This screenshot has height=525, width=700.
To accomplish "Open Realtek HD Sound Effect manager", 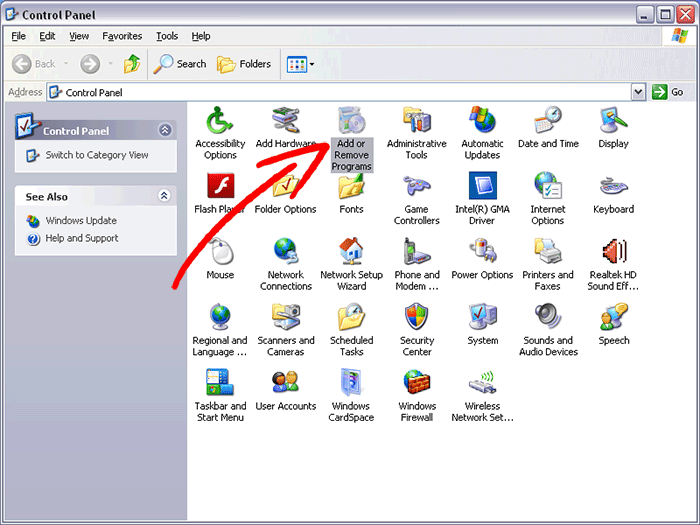I will pyautogui.click(x=613, y=264).
